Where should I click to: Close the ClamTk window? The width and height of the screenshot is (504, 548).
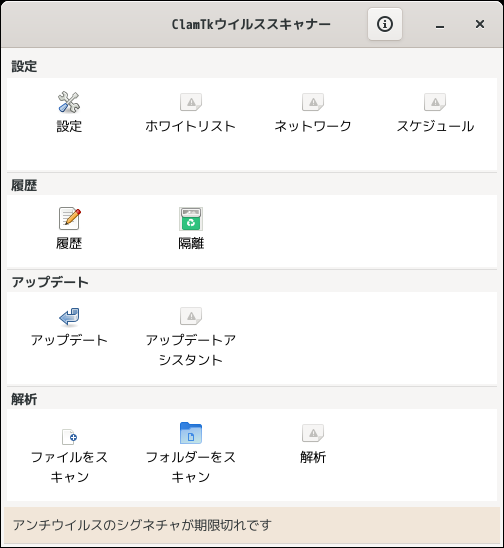(480, 24)
